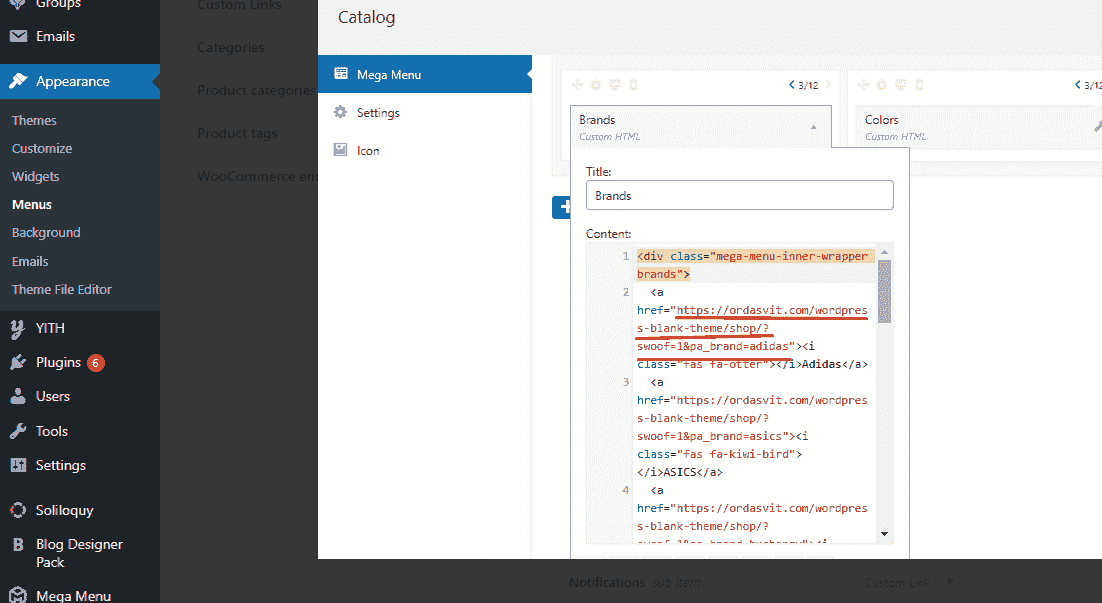Click the YITH logo icon
Viewport: 1102px width, 603px height.
coord(18,328)
